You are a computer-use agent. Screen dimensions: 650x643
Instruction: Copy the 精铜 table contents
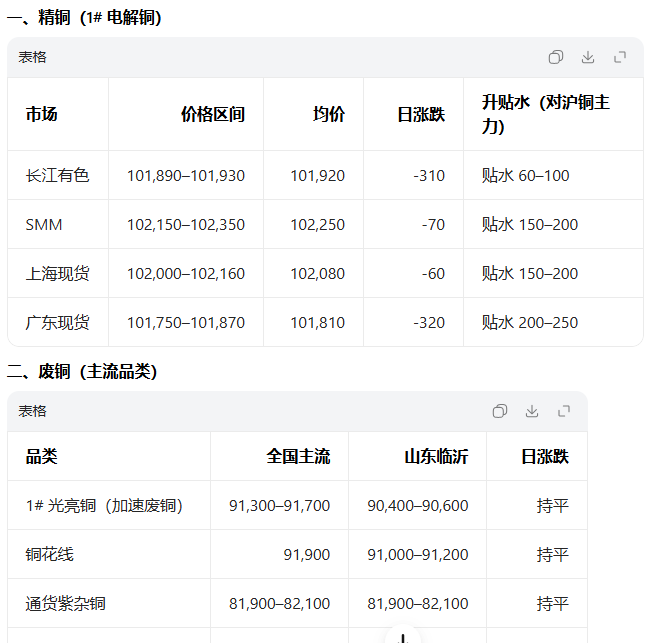point(556,58)
